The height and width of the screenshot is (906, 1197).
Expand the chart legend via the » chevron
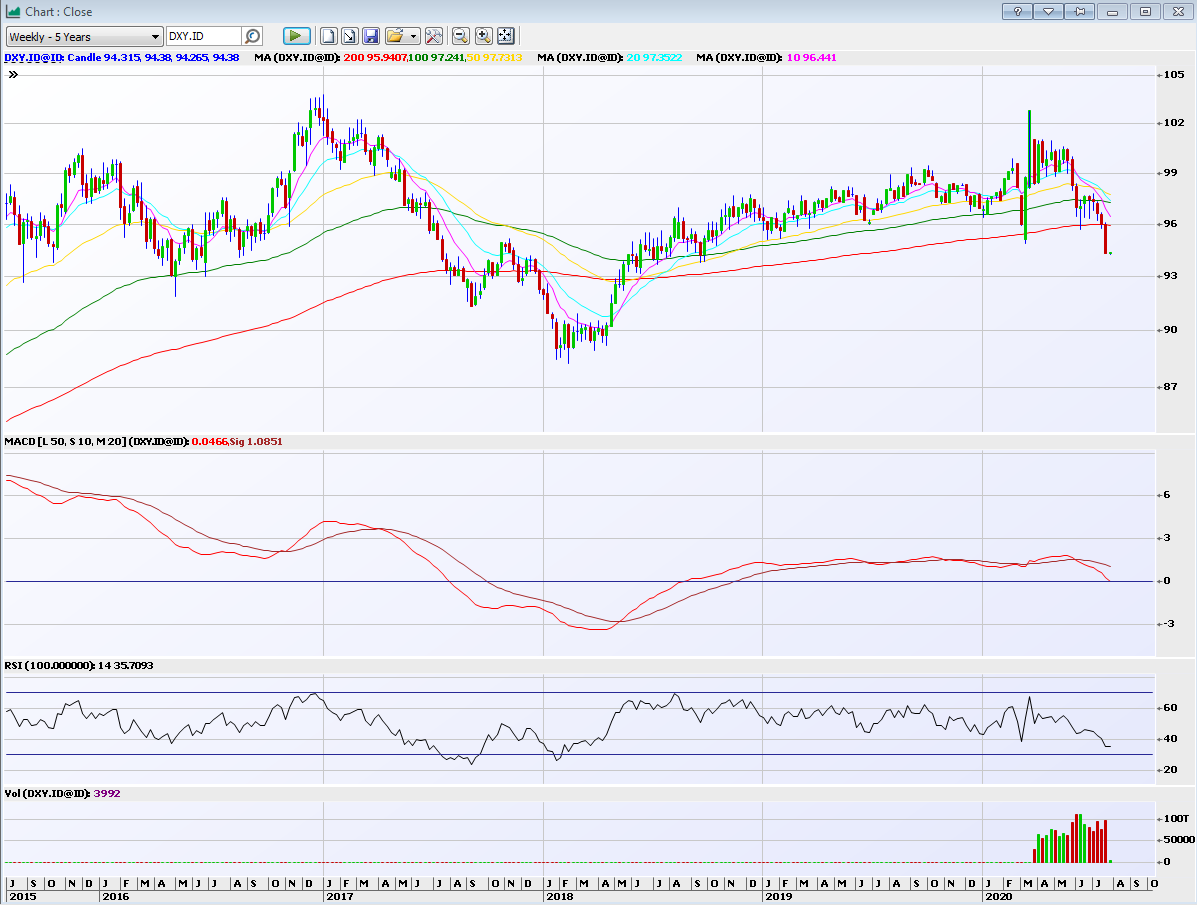coord(12,73)
